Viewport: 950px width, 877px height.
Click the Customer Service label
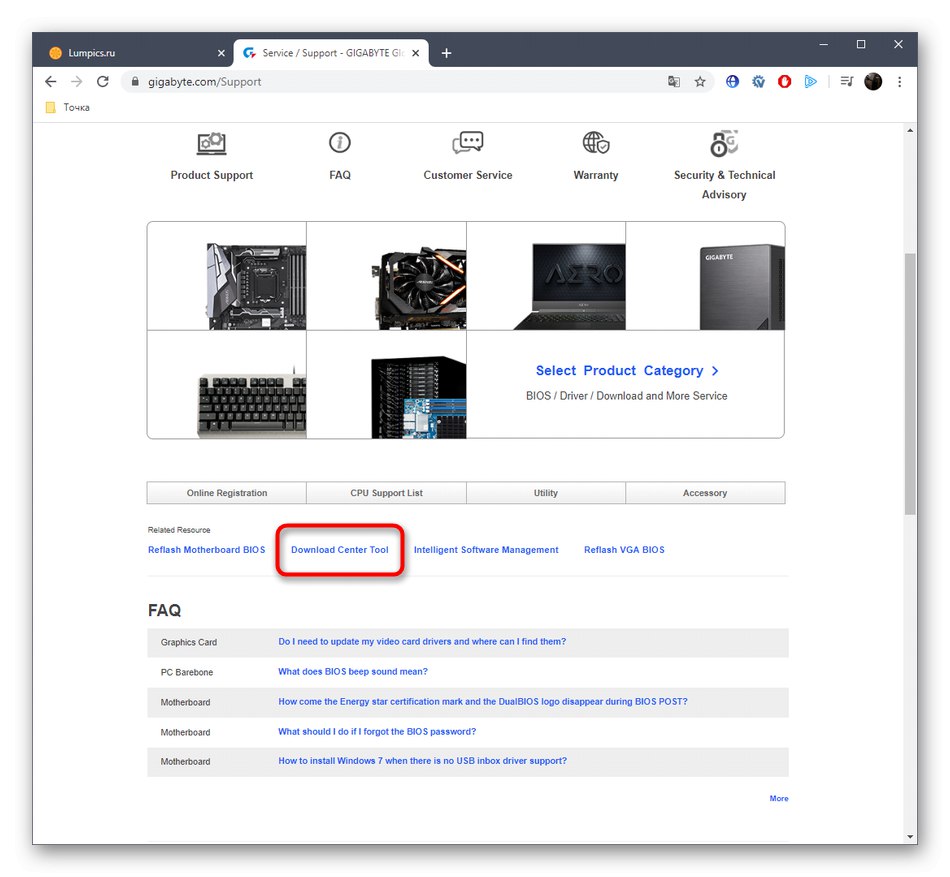pyautogui.click(x=468, y=175)
